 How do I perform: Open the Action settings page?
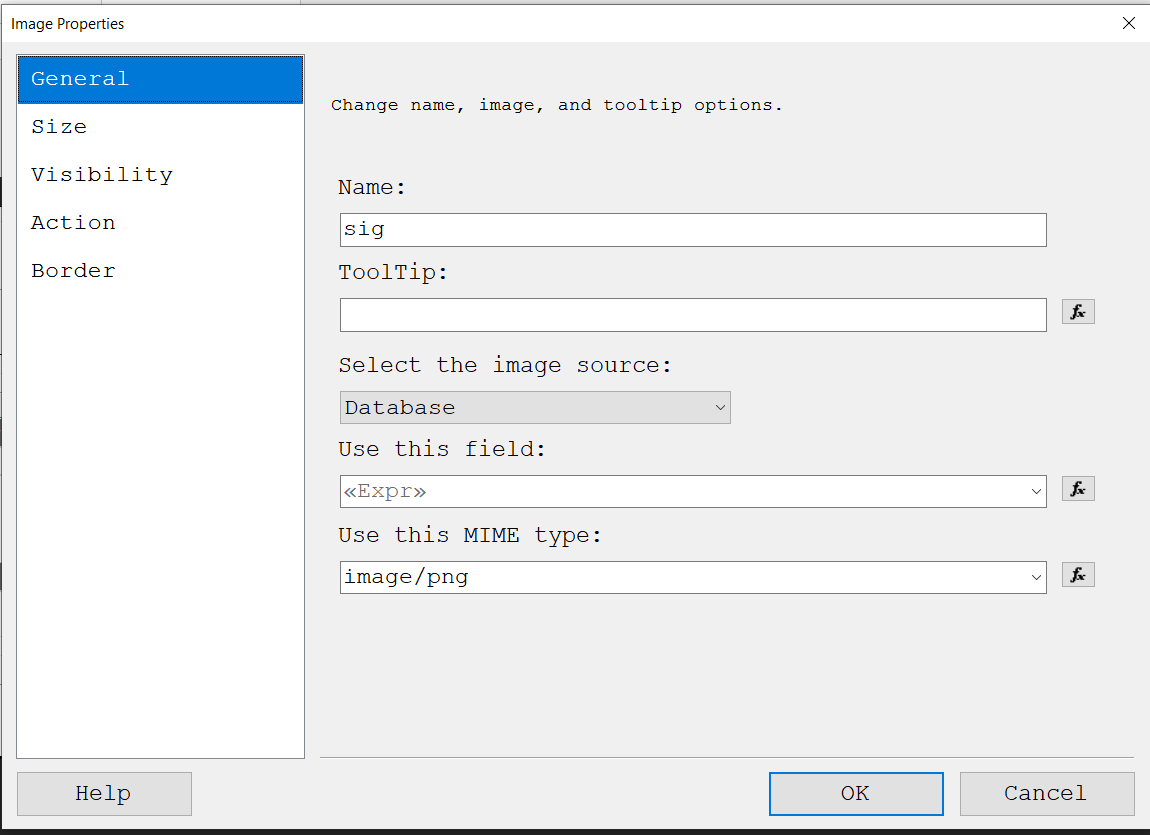pyautogui.click(x=72, y=222)
